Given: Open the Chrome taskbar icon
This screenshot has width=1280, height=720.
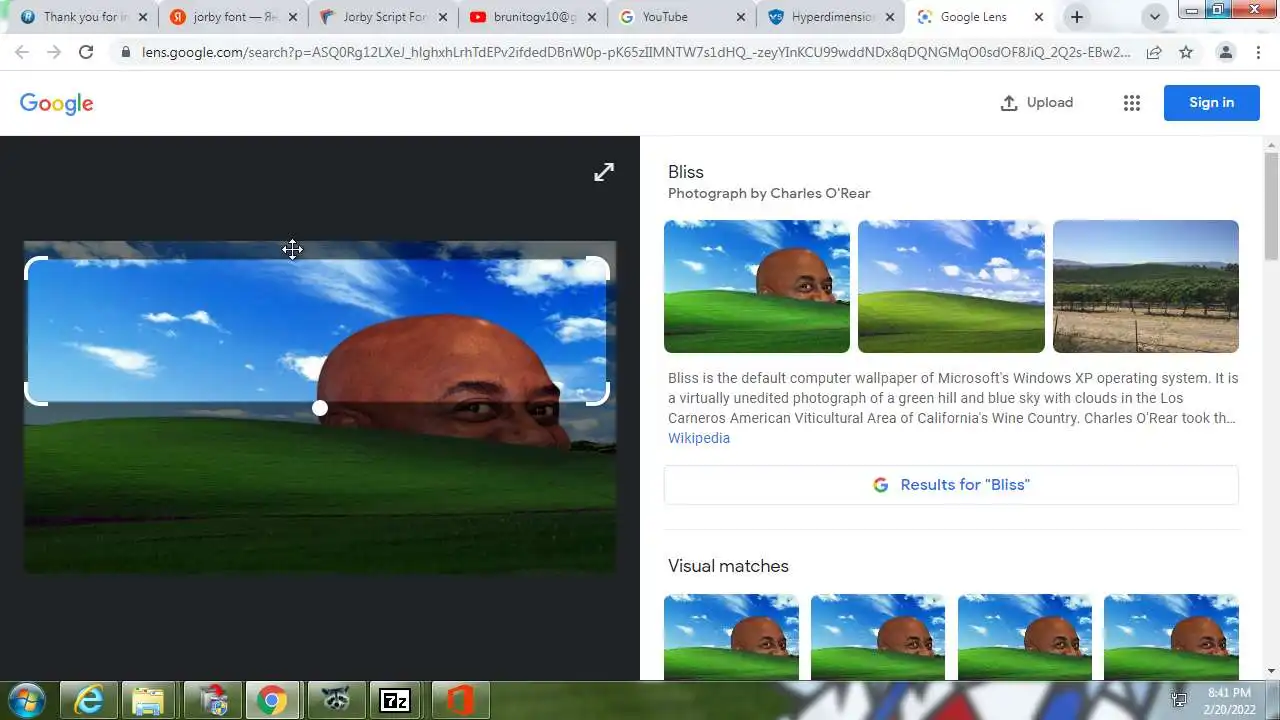Looking at the screenshot, I should click(x=272, y=700).
